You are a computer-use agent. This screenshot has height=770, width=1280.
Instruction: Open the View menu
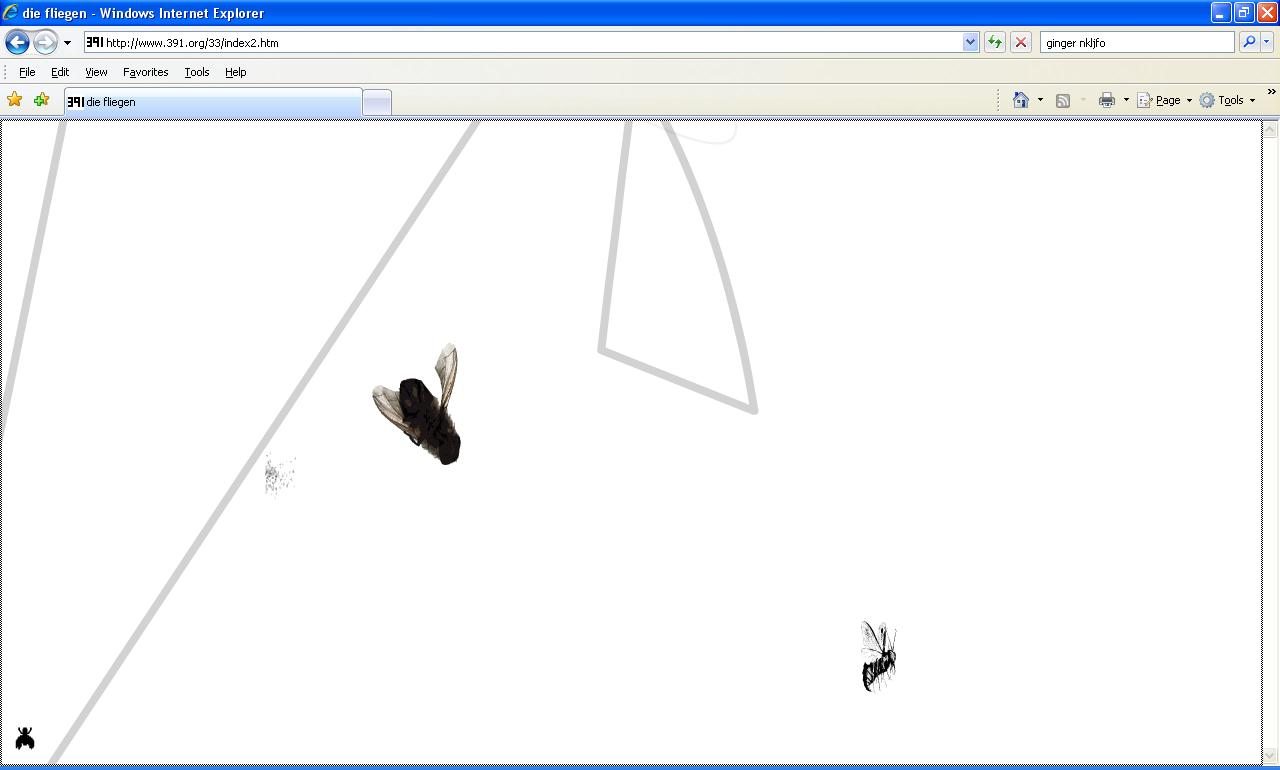tap(96, 72)
